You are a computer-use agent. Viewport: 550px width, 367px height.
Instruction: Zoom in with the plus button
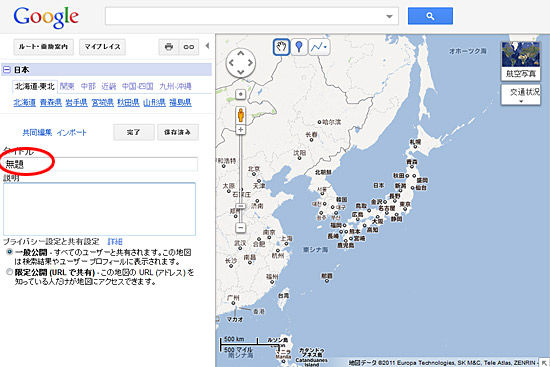[x=241, y=129]
